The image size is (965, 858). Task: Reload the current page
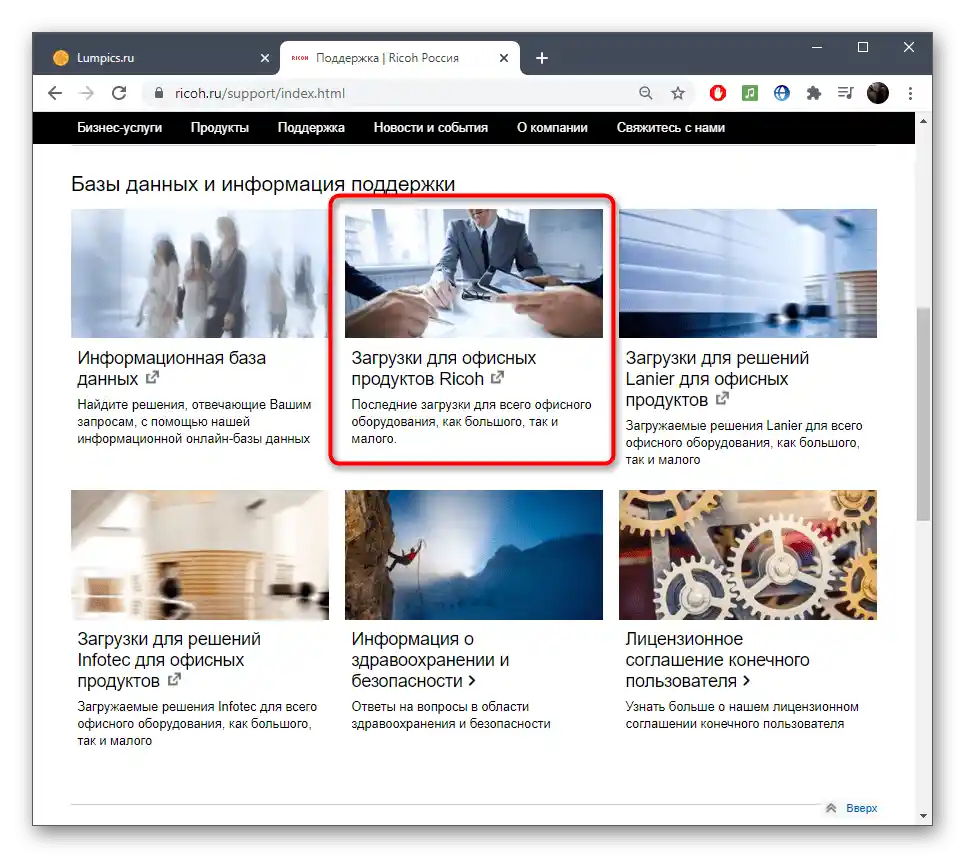(119, 93)
